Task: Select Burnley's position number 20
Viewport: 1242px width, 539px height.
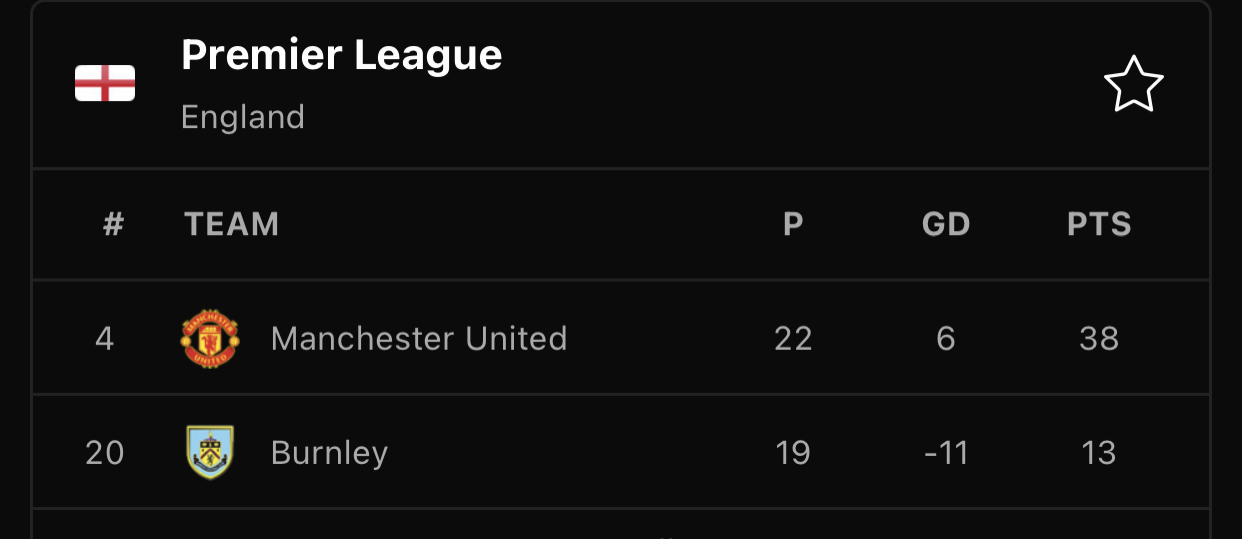Action: (105, 453)
